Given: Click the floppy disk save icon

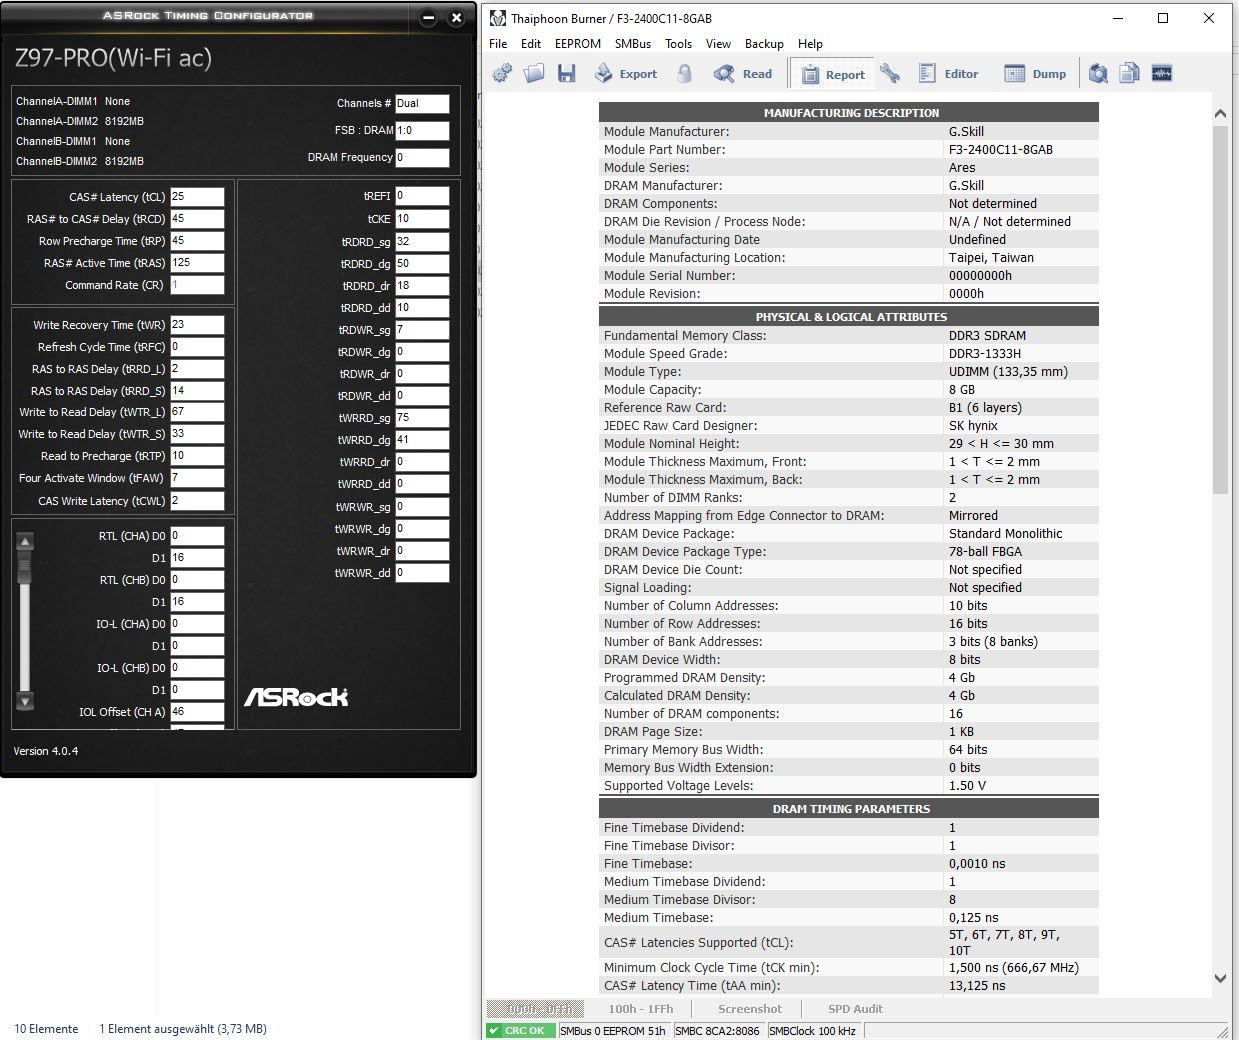Looking at the screenshot, I should click(x=566, y=73).
